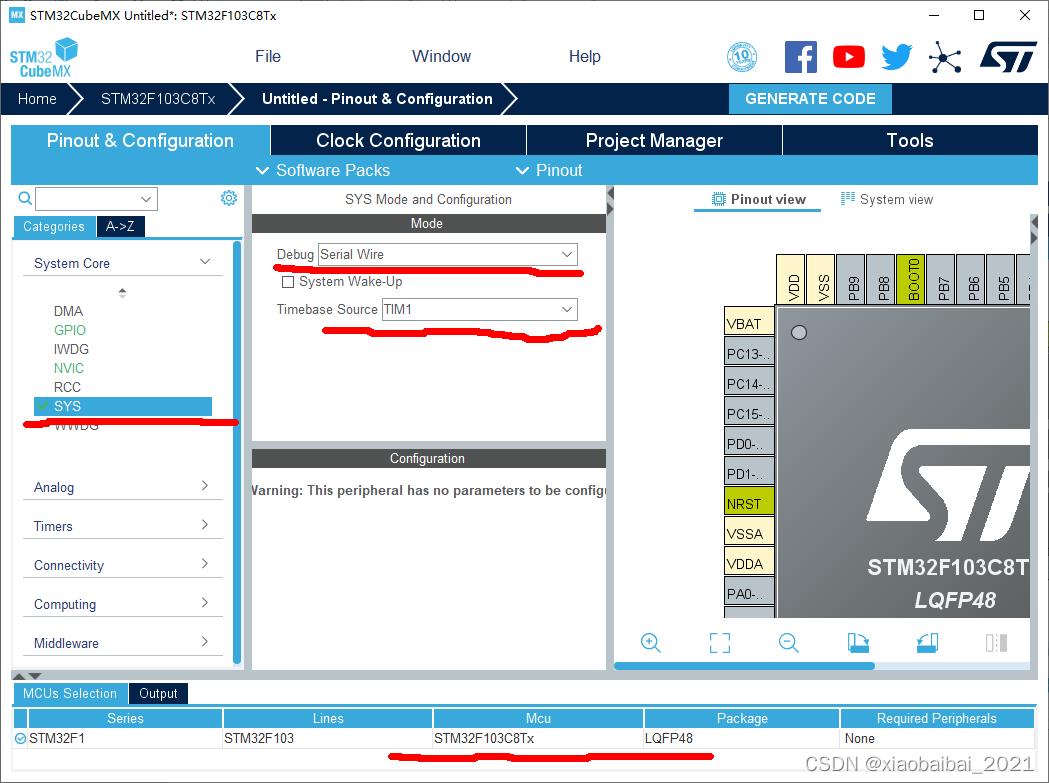Switch to the Output tab
Image resolution: width=1049 pixels, height=783 pixels.
tap(158, 693)
